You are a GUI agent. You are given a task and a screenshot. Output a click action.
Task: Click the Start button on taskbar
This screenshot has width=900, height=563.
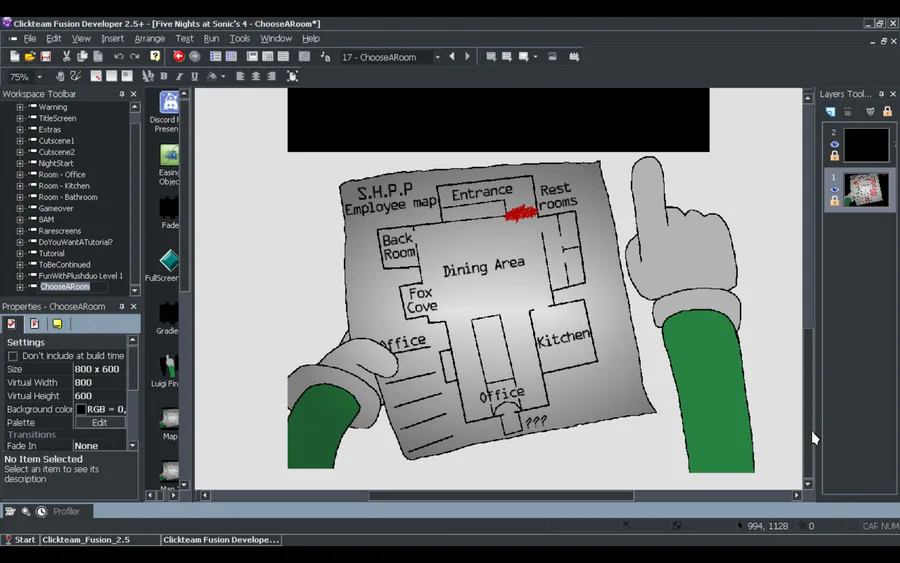pyautogui.click(x=20, y=539)
